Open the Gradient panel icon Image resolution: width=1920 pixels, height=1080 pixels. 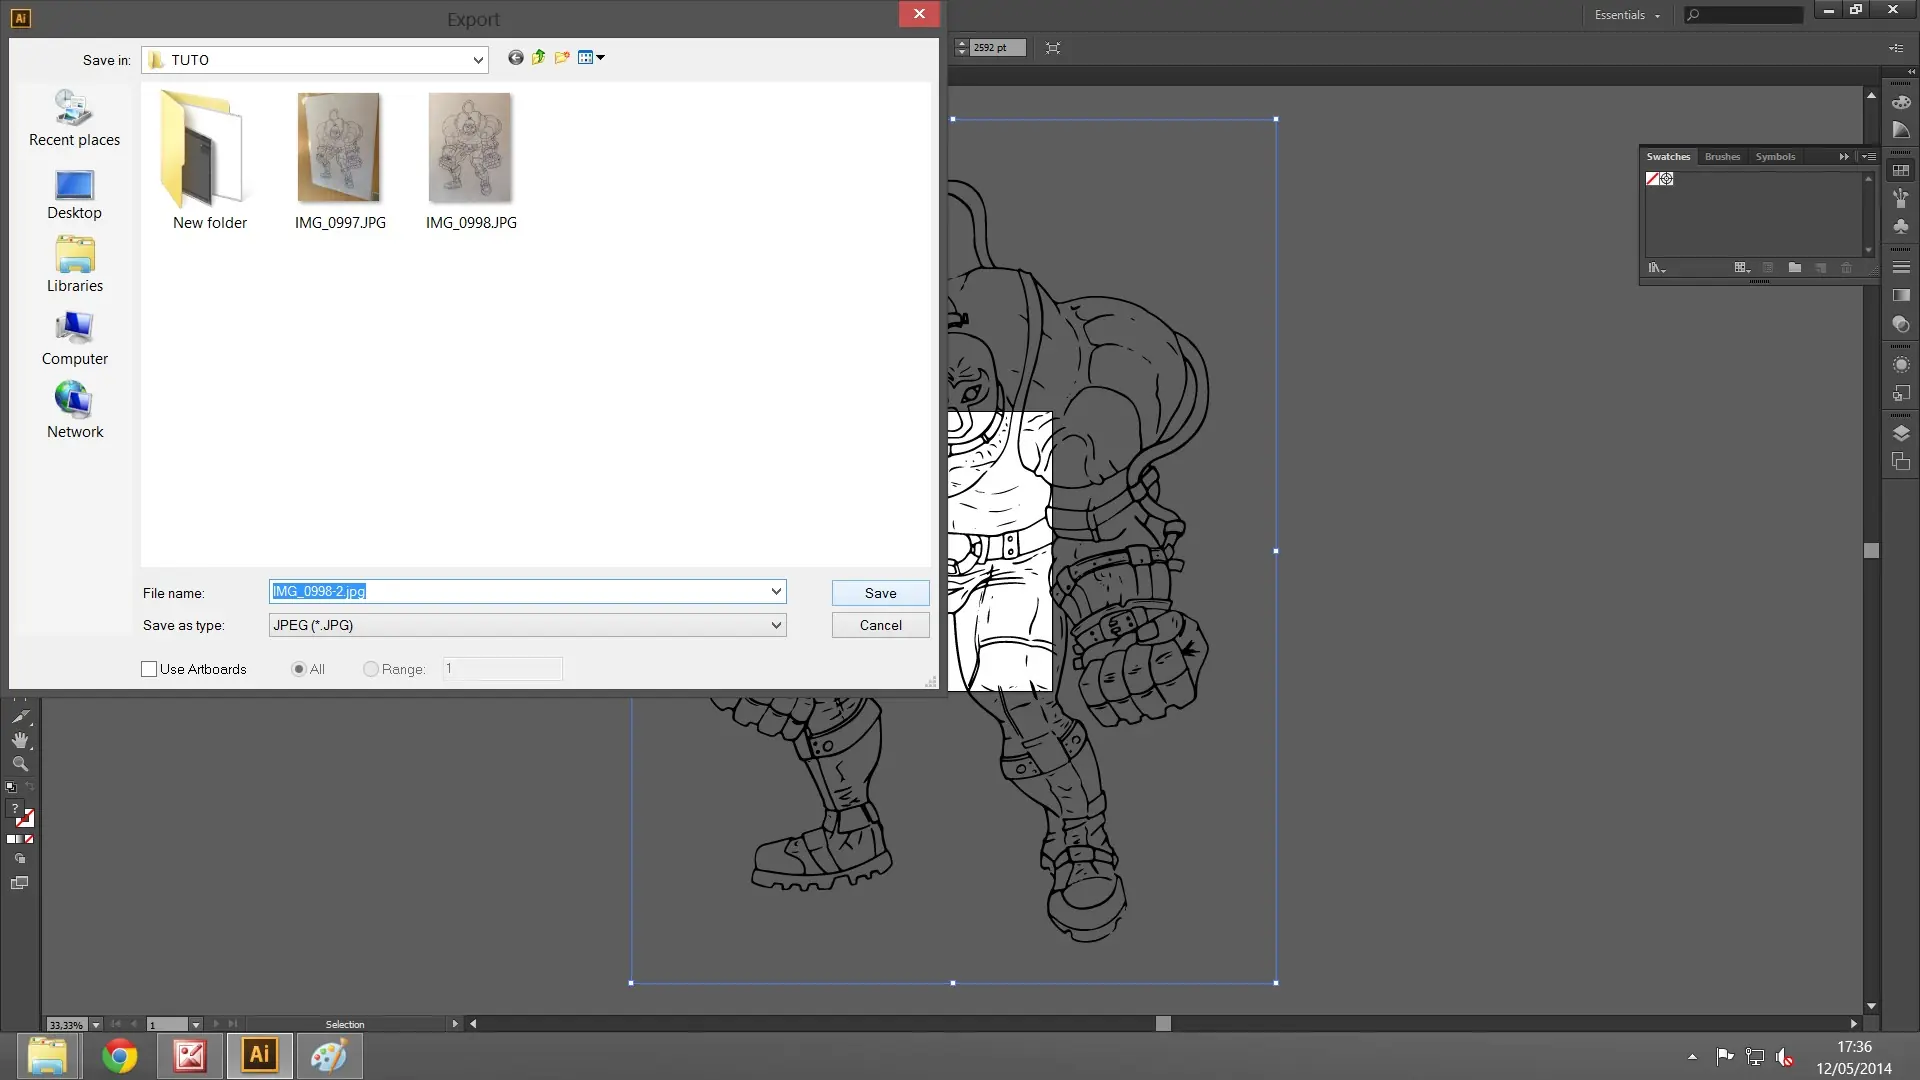pos(1901,296)
